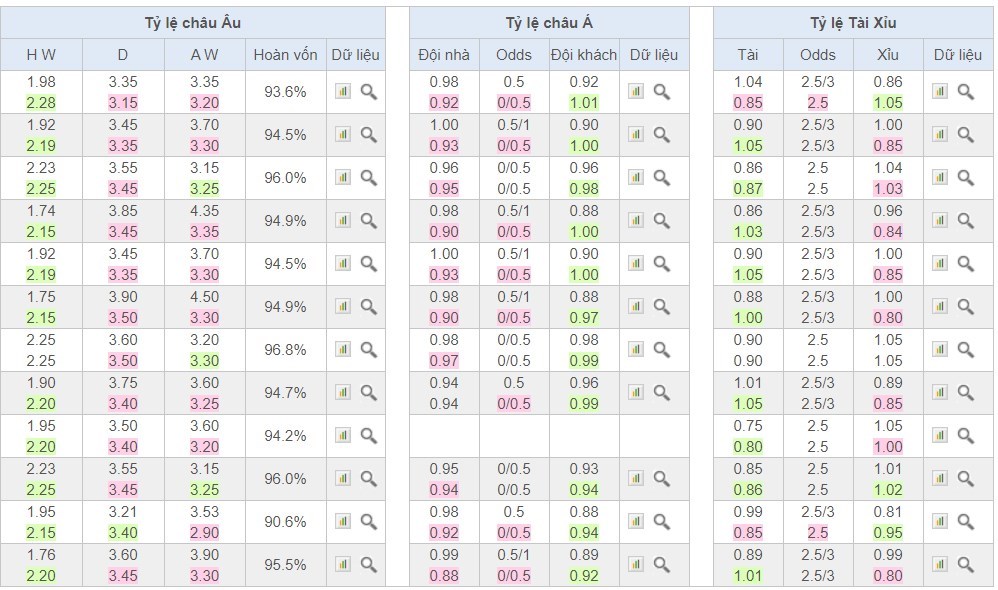Click the Tỷ lệ châu Âu table header
The height and width of the screenshot is (590, 998).
coord(193,23)
